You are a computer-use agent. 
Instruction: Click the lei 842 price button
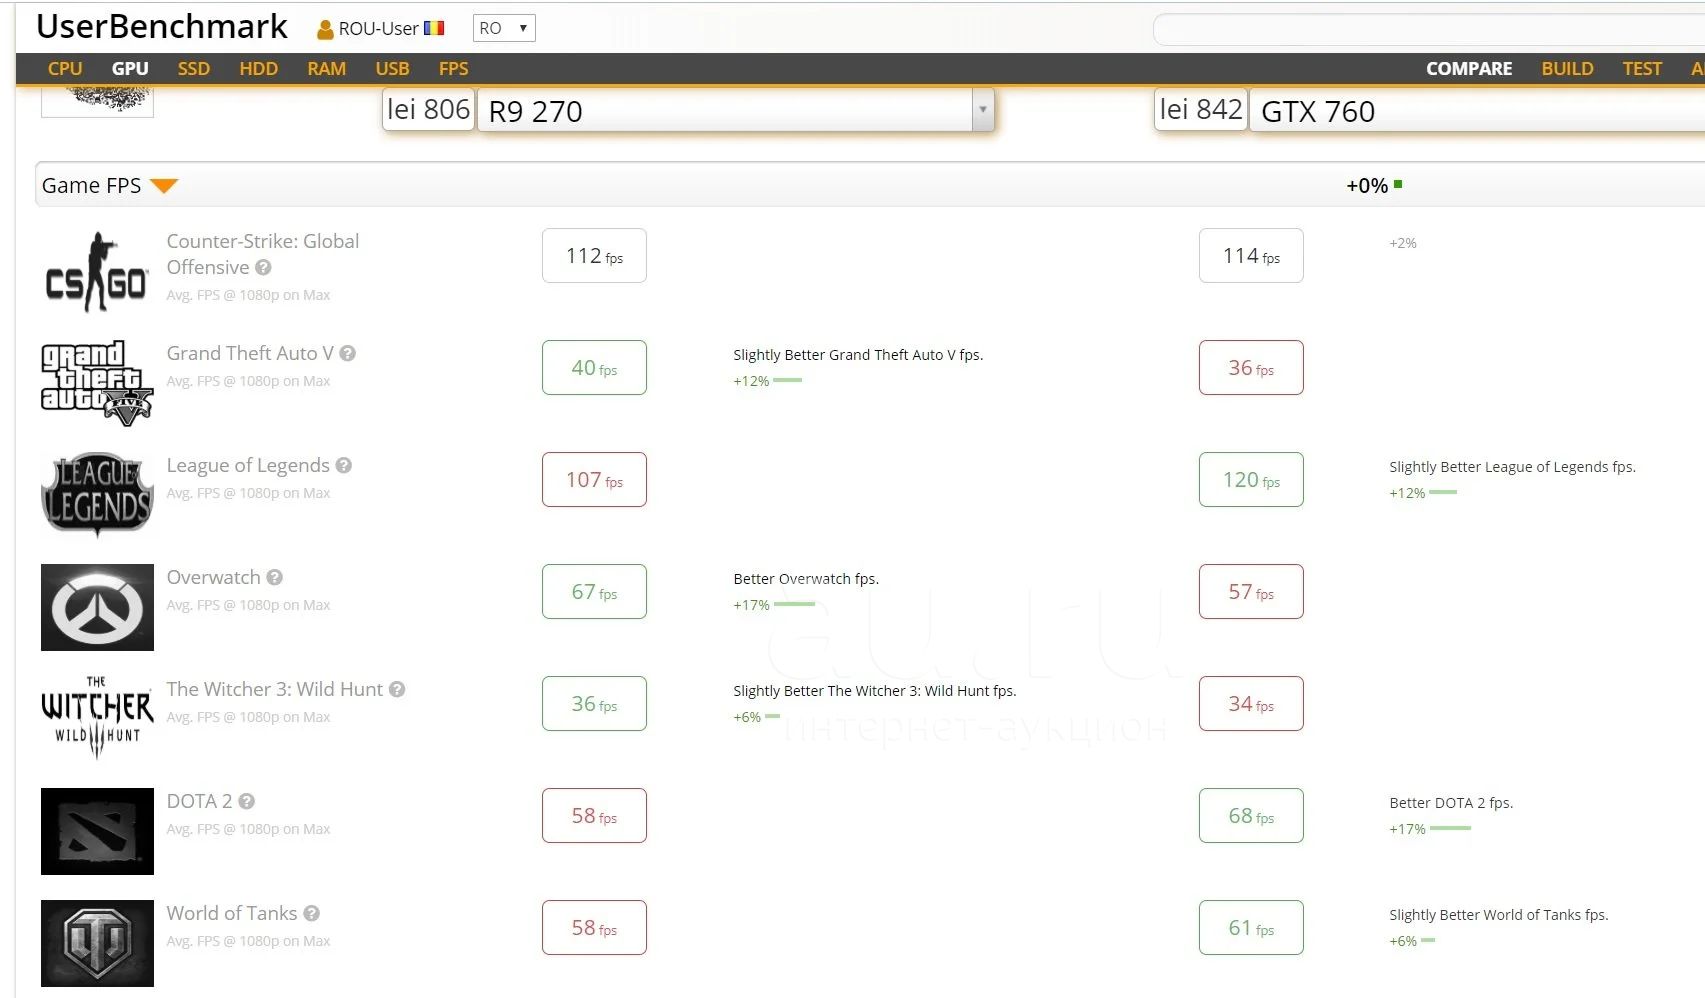pyautogui.click(x=1201, y=109)
